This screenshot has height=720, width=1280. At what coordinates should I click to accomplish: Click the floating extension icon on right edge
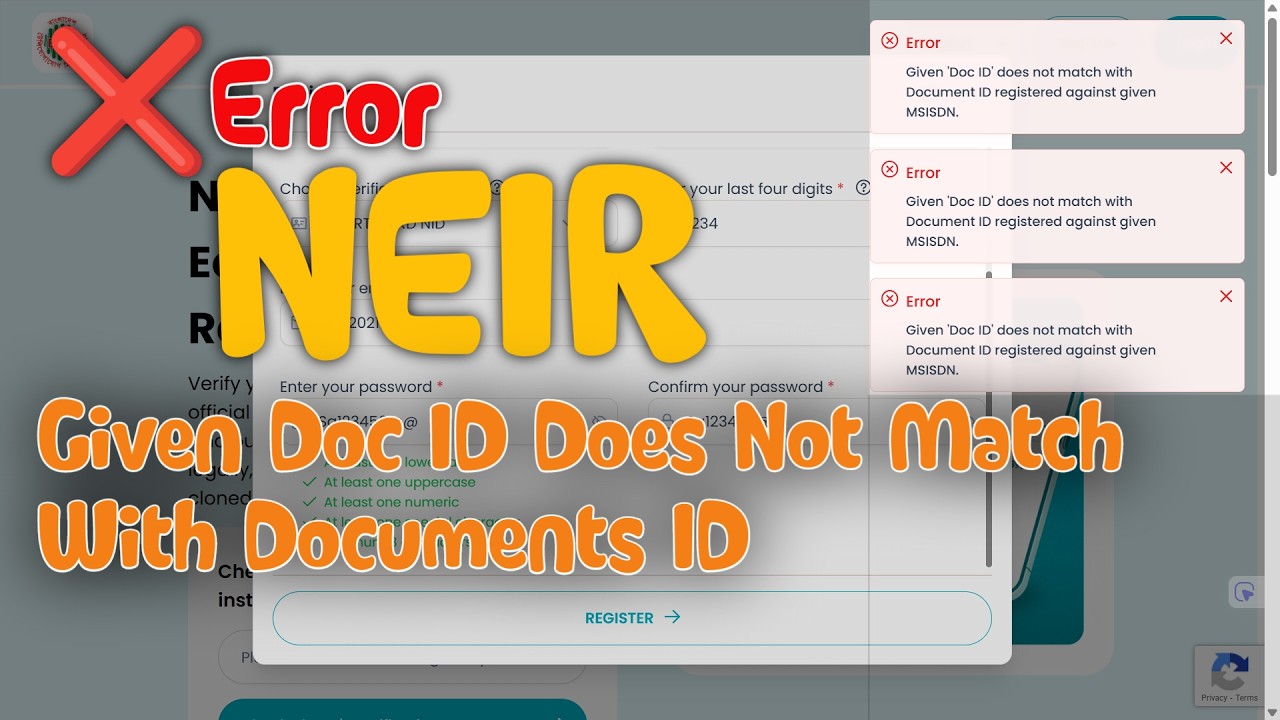(x=1245, y=592)
